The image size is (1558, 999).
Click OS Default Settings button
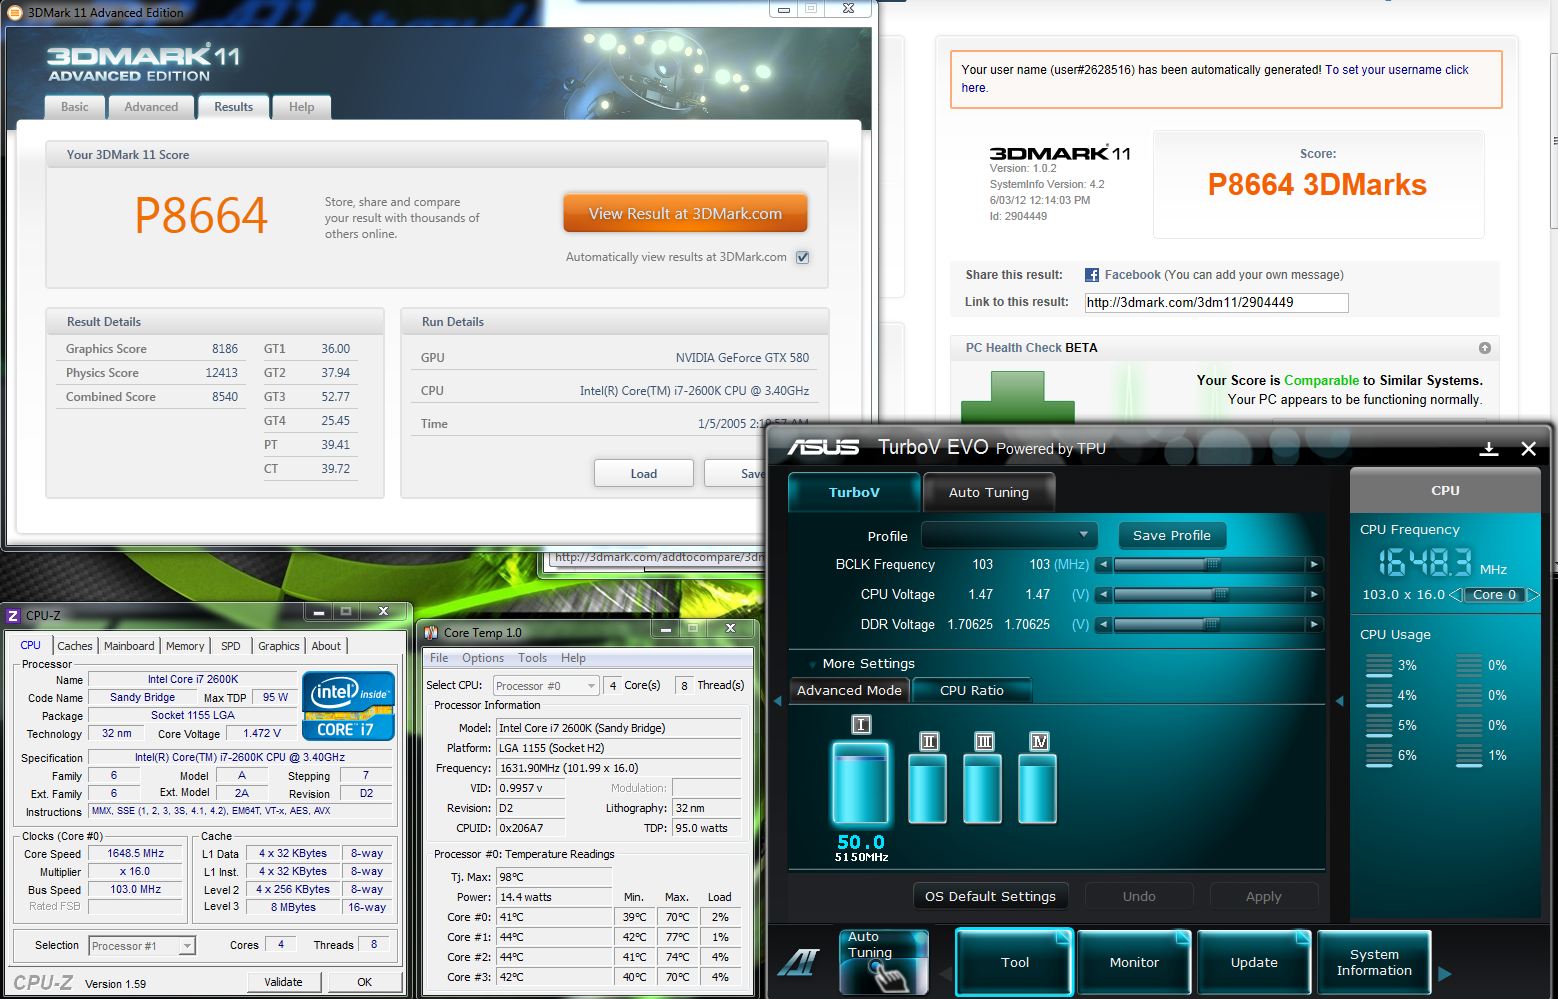tap(990, 896)
